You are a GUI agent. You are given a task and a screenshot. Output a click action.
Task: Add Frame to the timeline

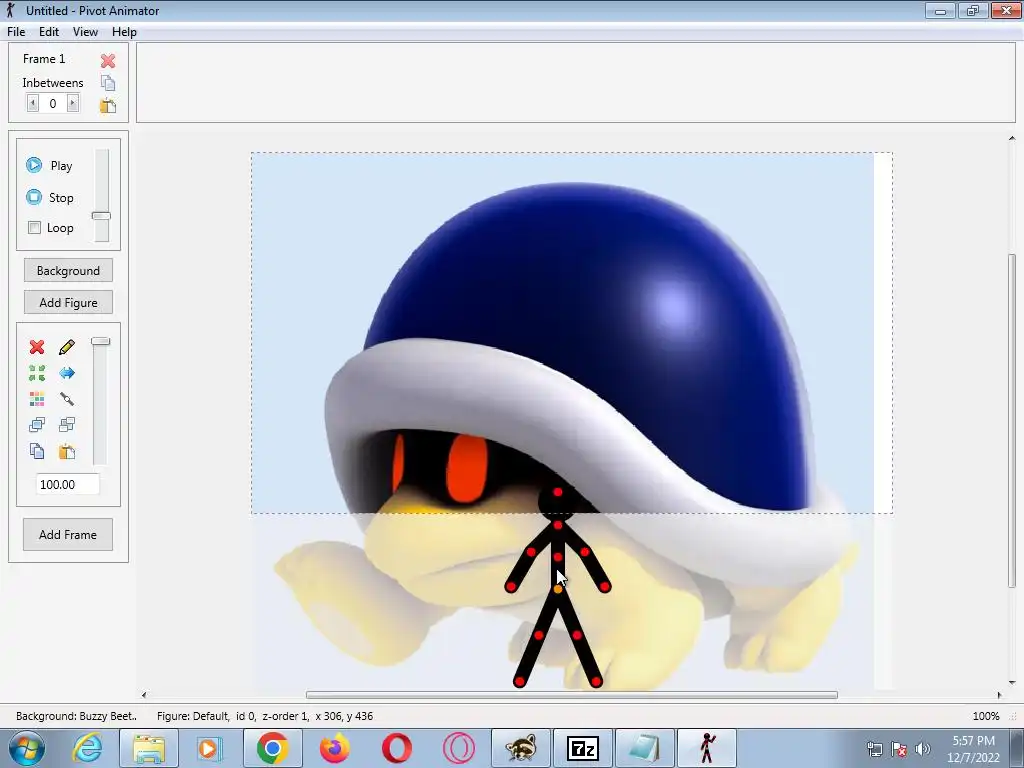pyautogui.click(x=68, y=535)
